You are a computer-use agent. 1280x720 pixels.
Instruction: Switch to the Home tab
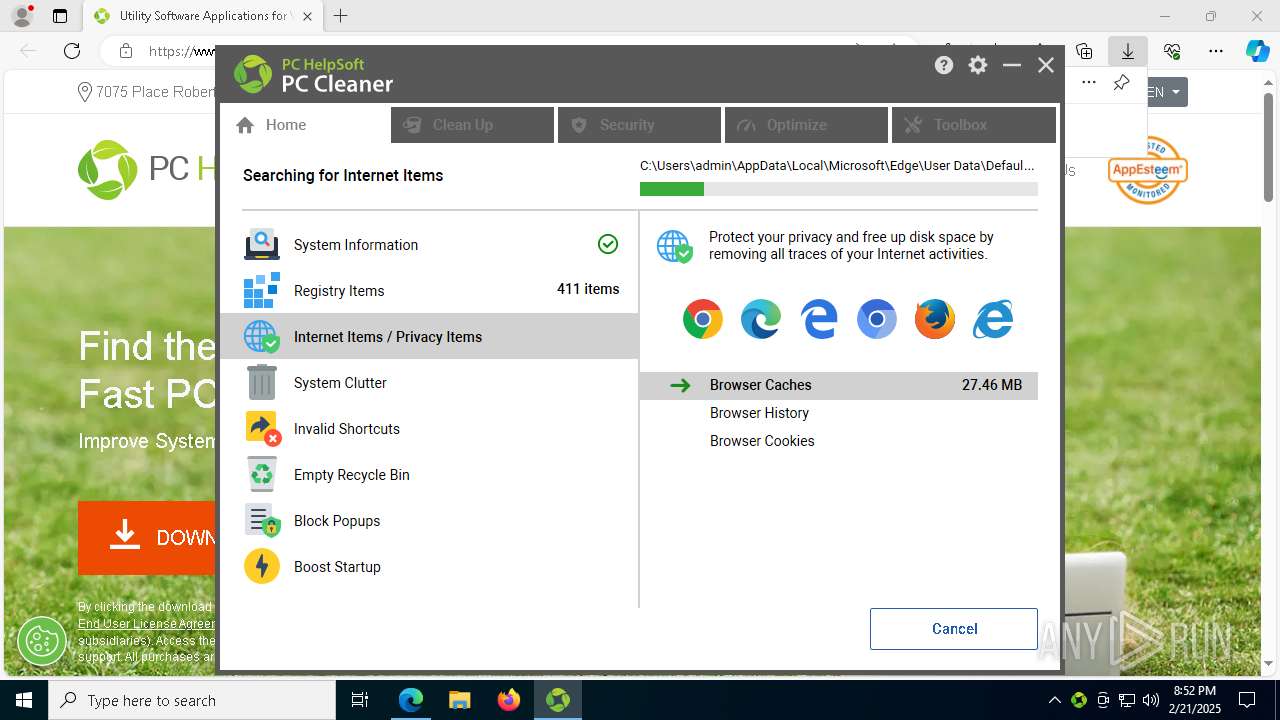point(304,125)
